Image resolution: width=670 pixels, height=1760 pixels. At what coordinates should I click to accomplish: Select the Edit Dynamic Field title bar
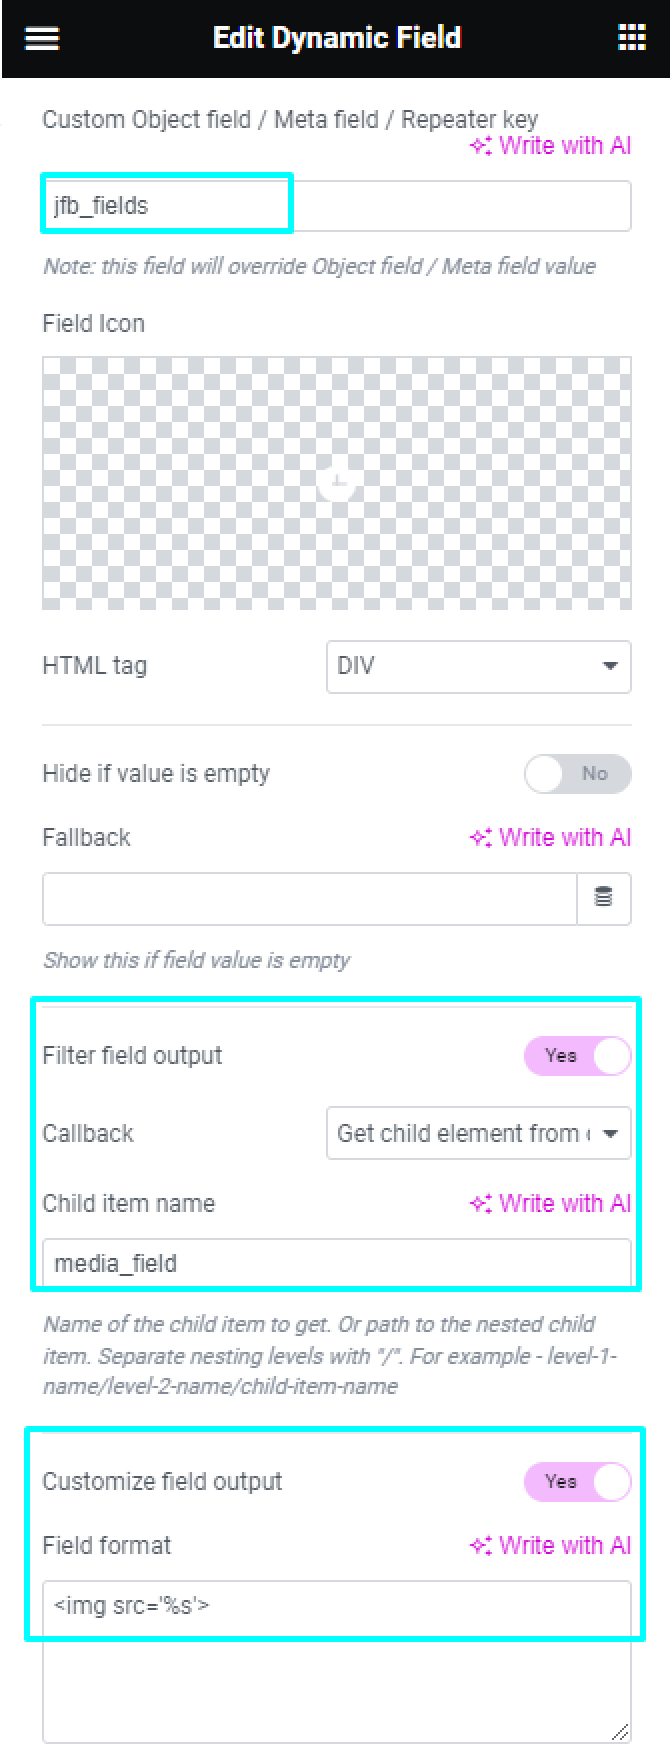pos(336,38)
